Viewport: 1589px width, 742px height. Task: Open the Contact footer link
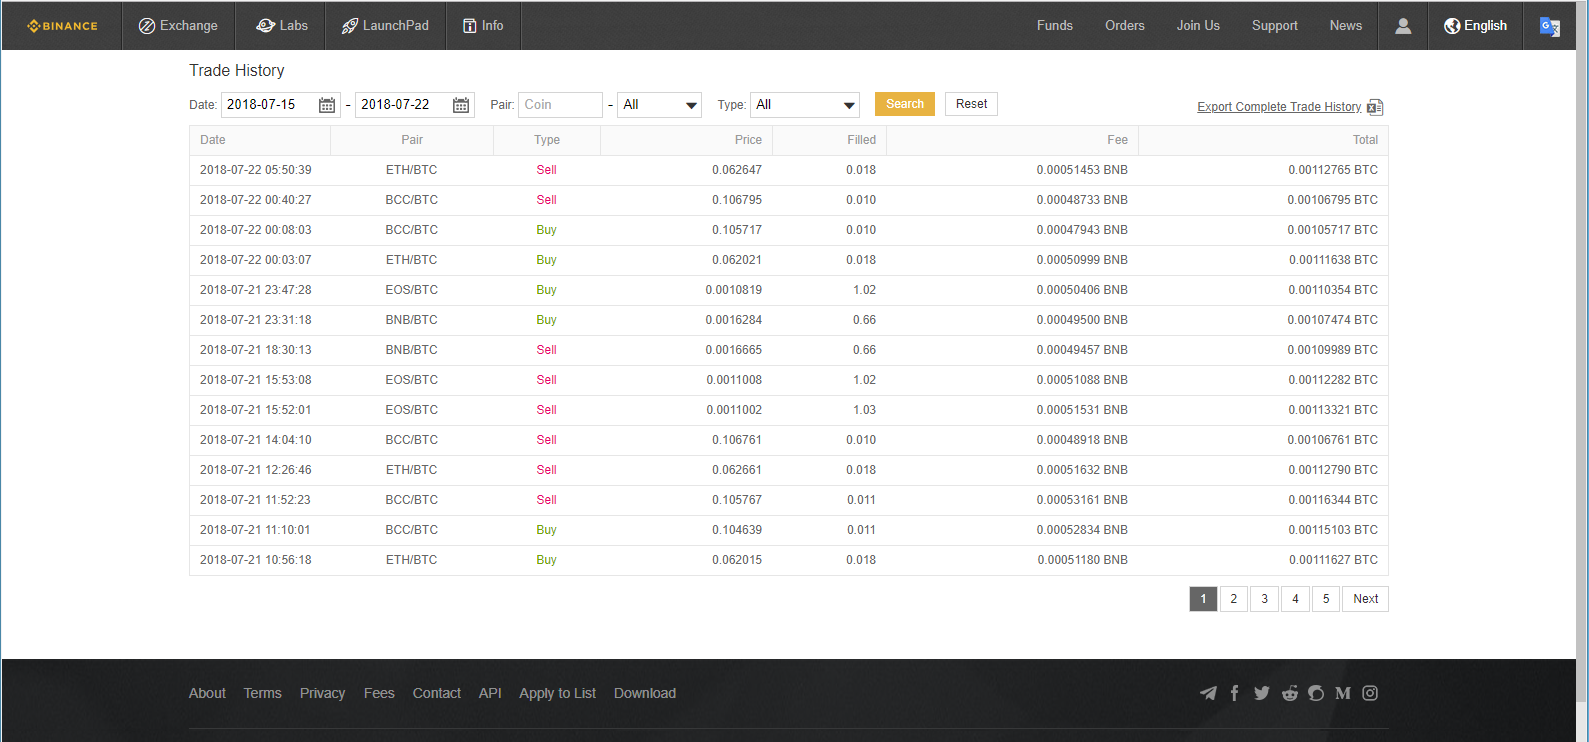click(437, 693)
